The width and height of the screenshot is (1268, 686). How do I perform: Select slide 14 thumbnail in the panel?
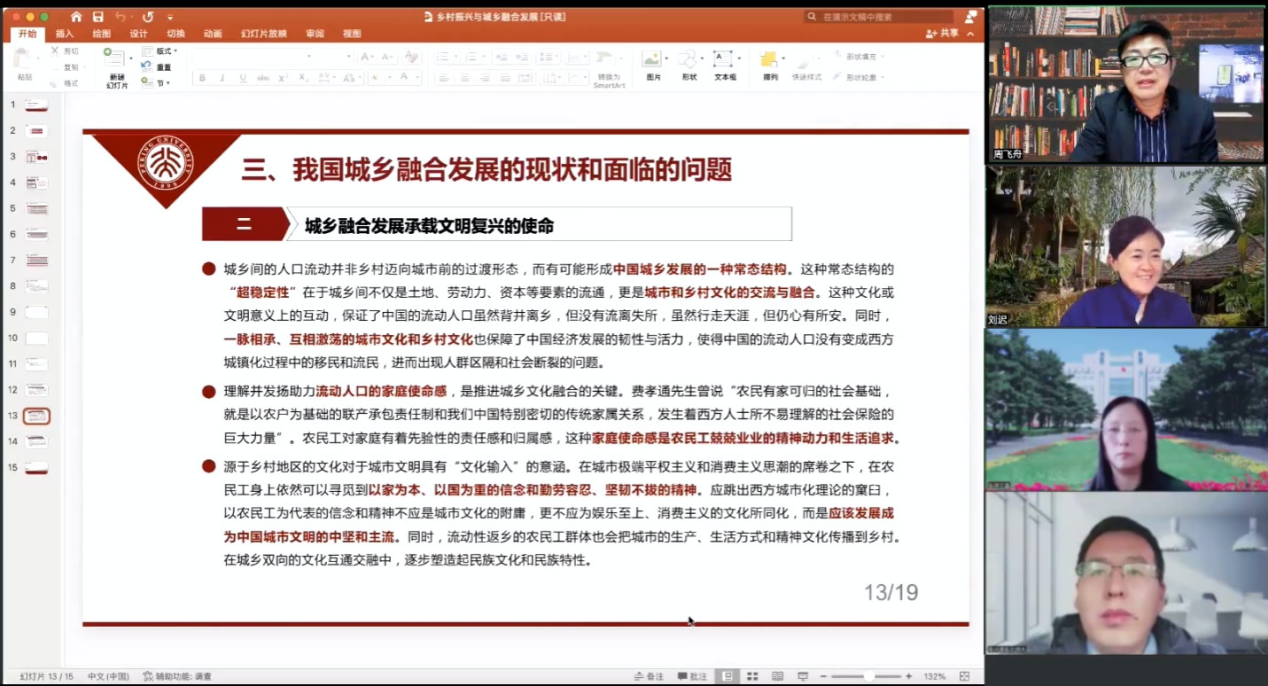pyautogui.click(x=37, y=441)
